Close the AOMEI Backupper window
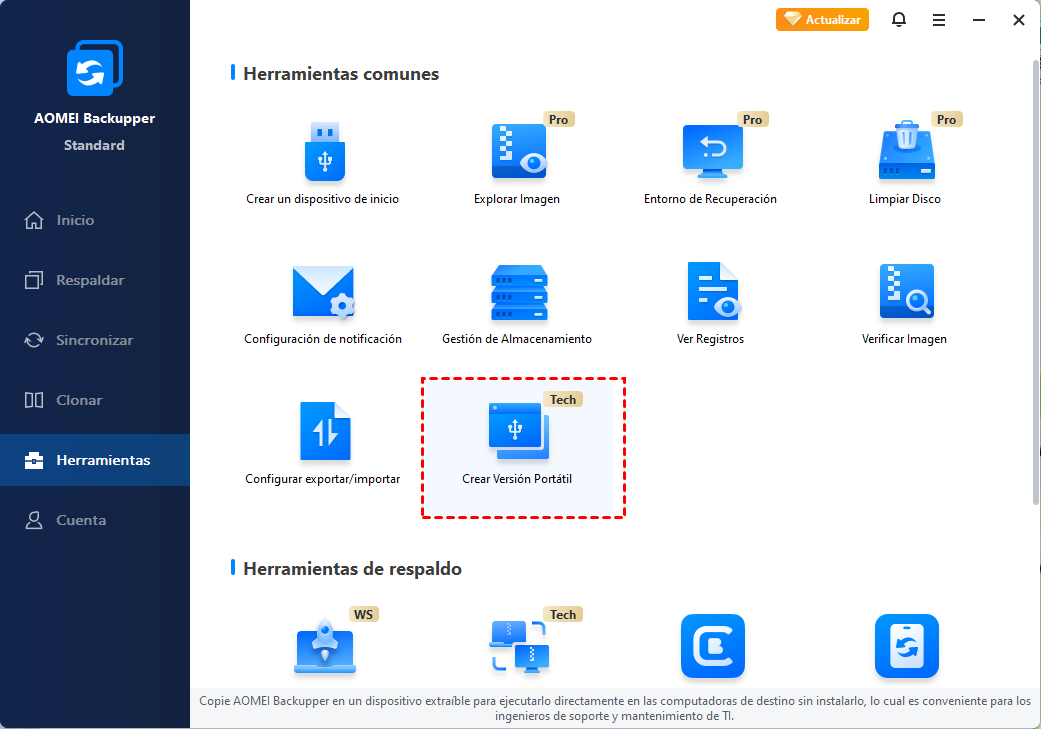 click(1018, 20)
